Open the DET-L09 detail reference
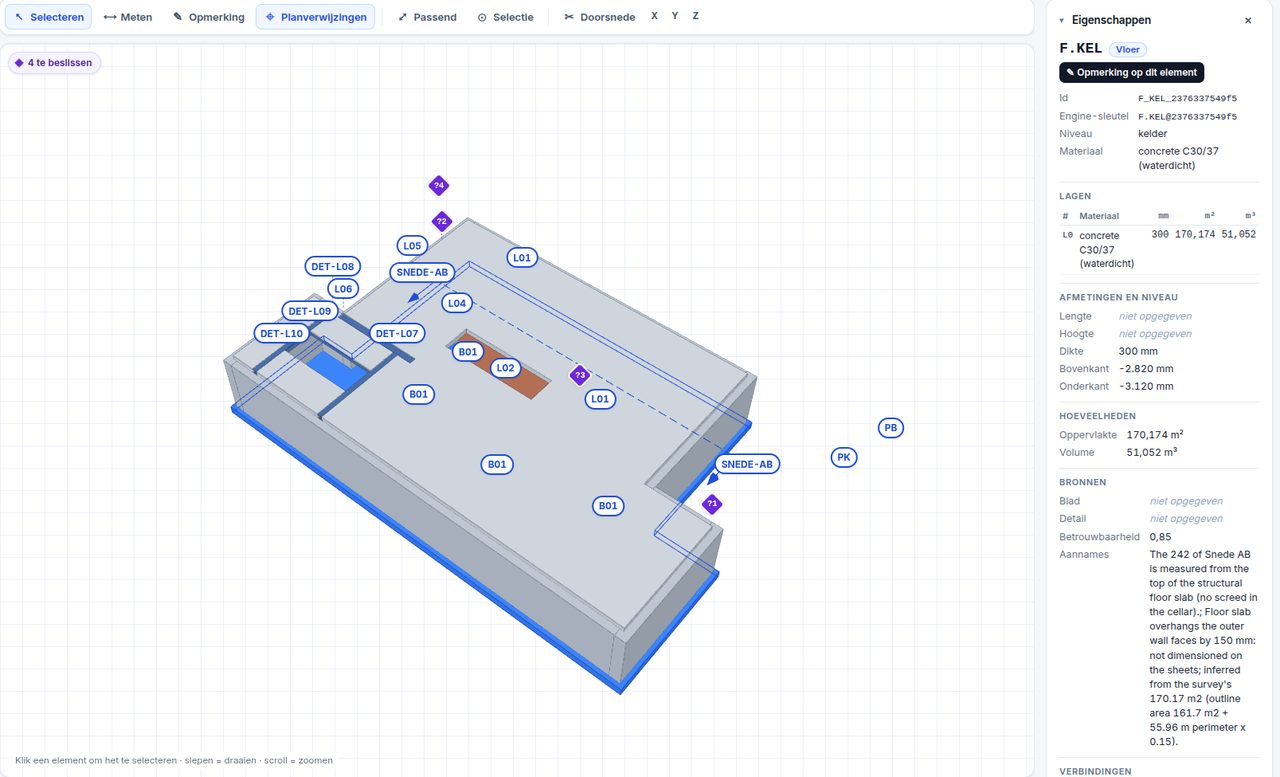1280x777 pixels. point(309,311)
